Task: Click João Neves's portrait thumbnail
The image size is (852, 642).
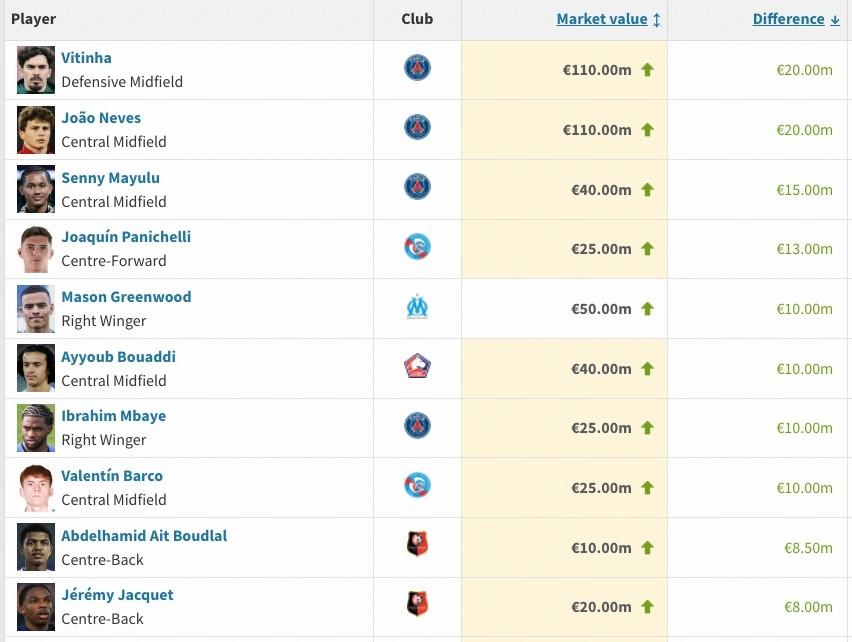Action: pos(36,130)
